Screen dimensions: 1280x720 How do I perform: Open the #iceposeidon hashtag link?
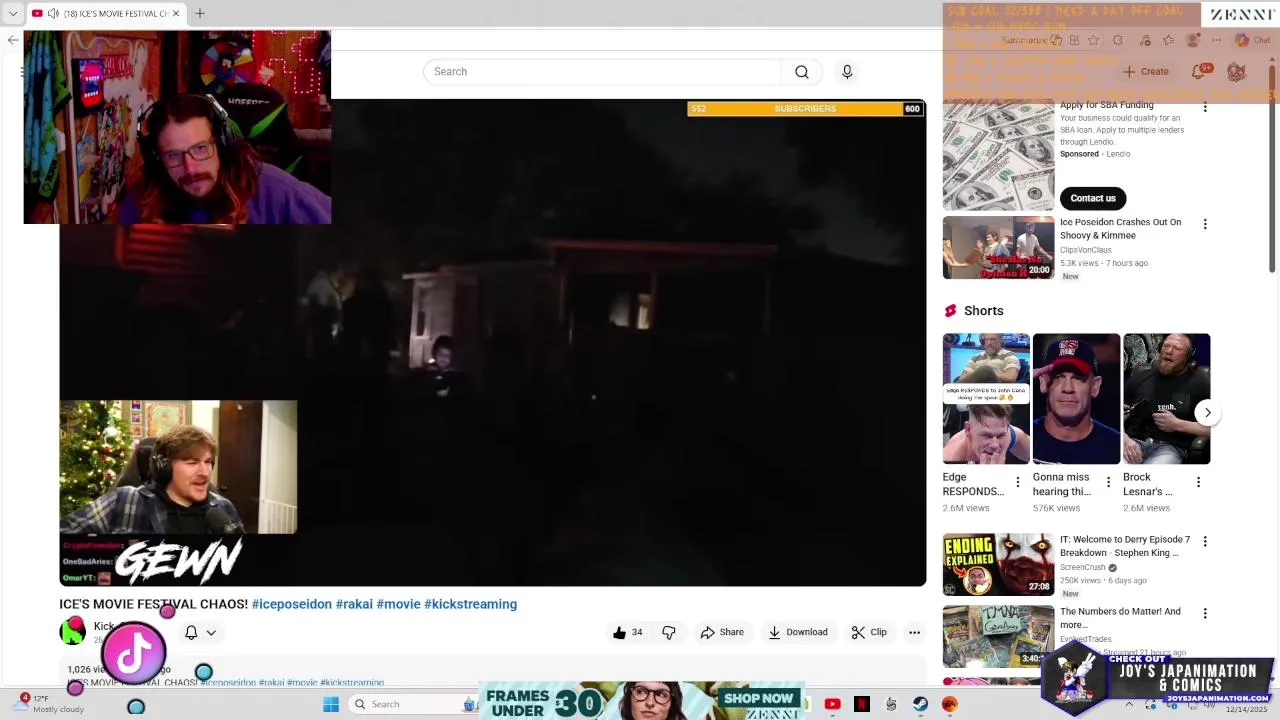point(292,604)
